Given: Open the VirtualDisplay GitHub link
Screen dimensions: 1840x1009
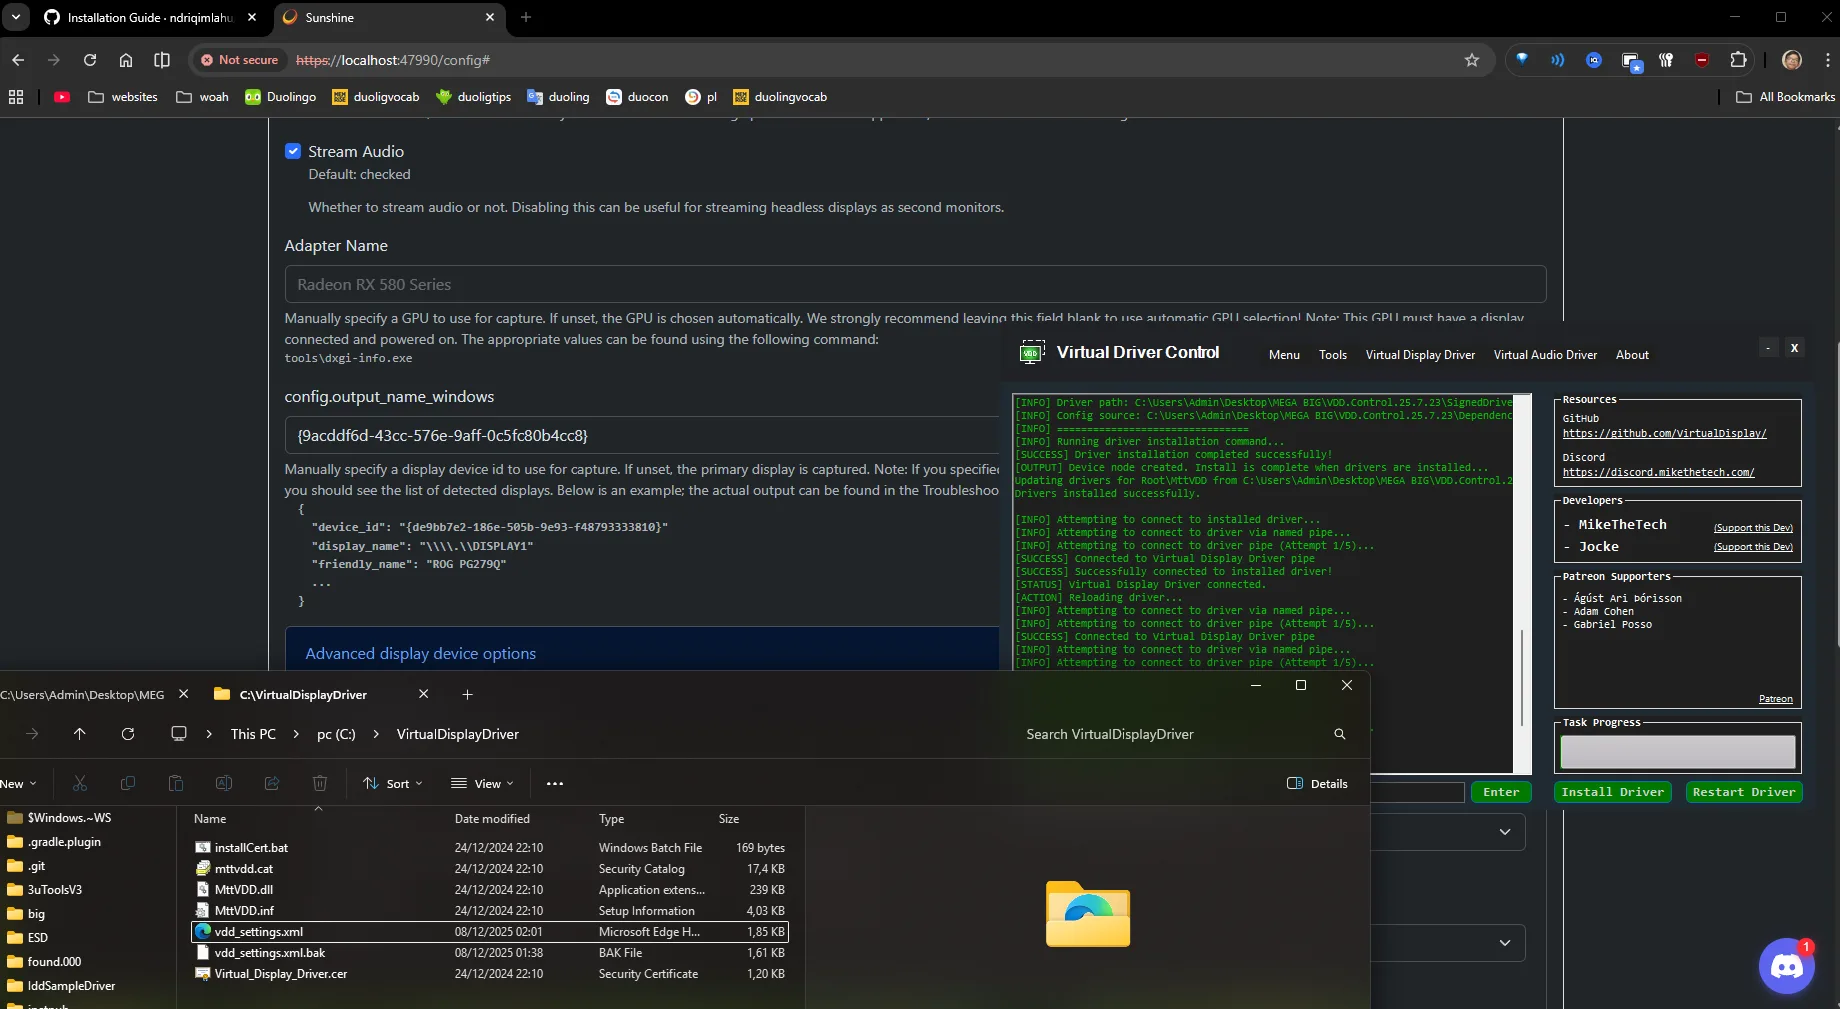Looking at the screenshot, I should [1664, 433].
